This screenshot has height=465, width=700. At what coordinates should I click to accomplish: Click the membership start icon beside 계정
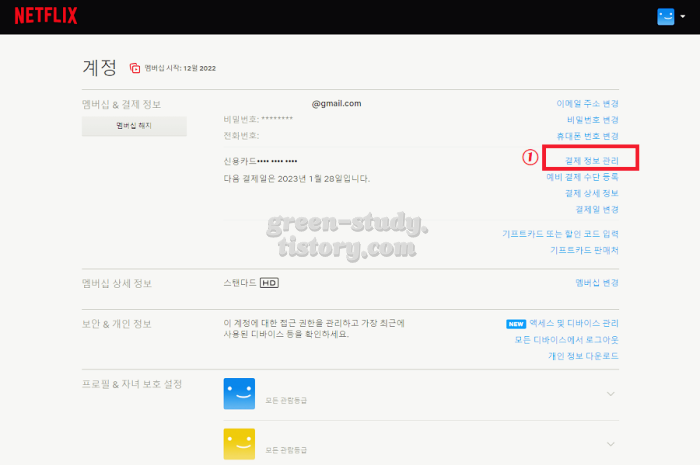(135, 68)
